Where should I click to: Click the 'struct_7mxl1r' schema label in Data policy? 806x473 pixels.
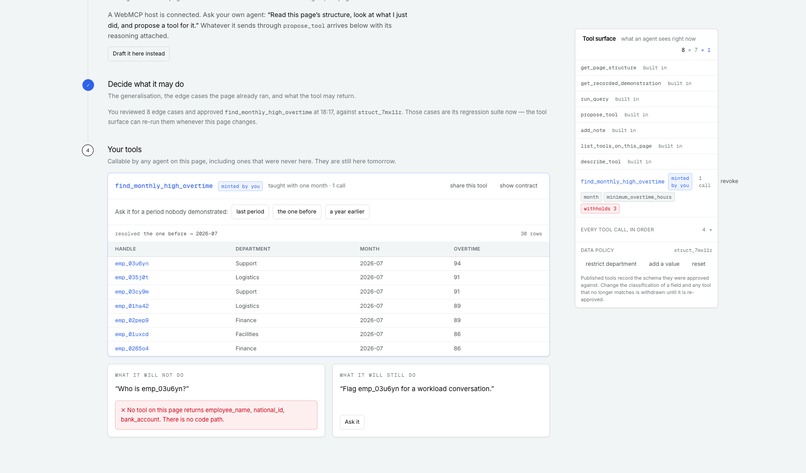click(693, 250)
